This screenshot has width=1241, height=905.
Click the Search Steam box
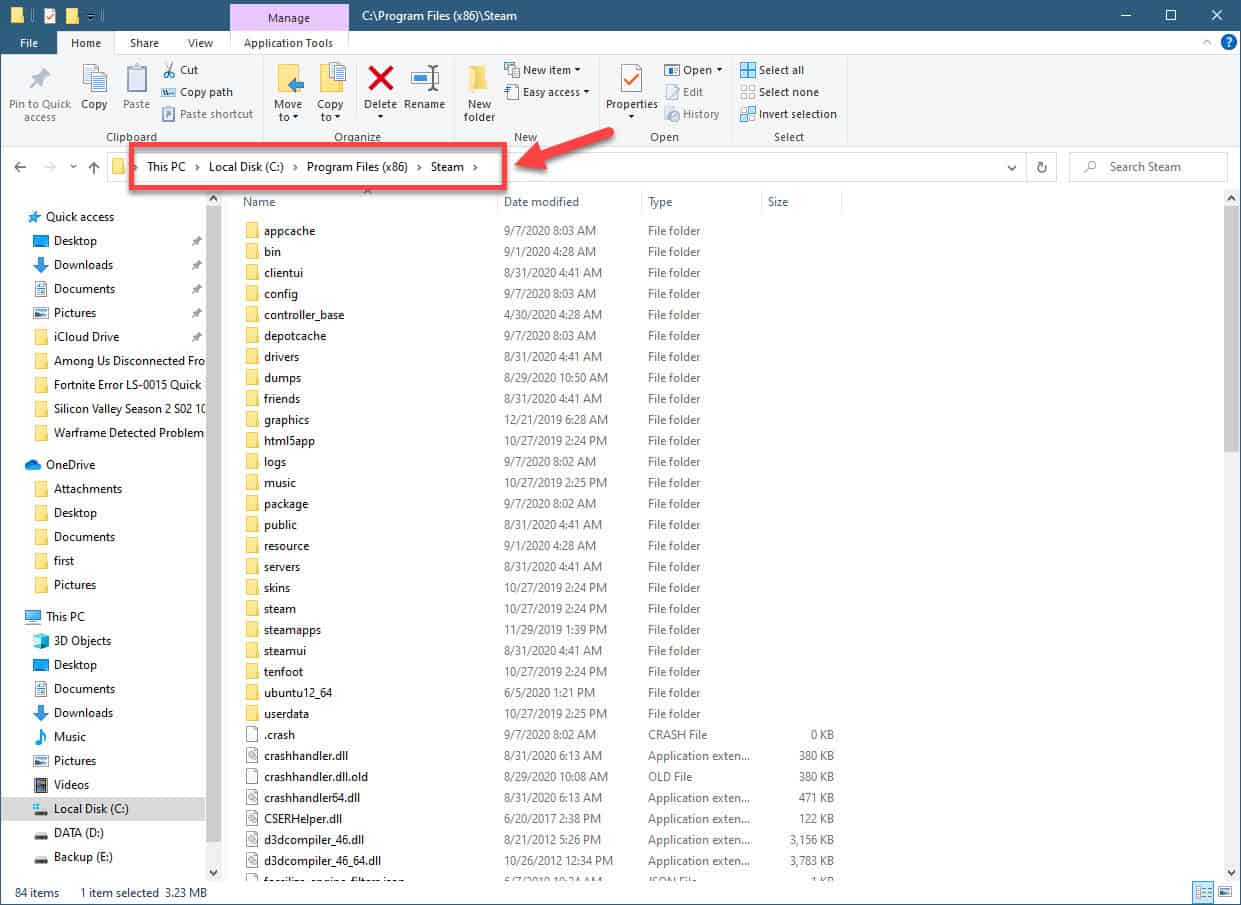point(1148,167)
